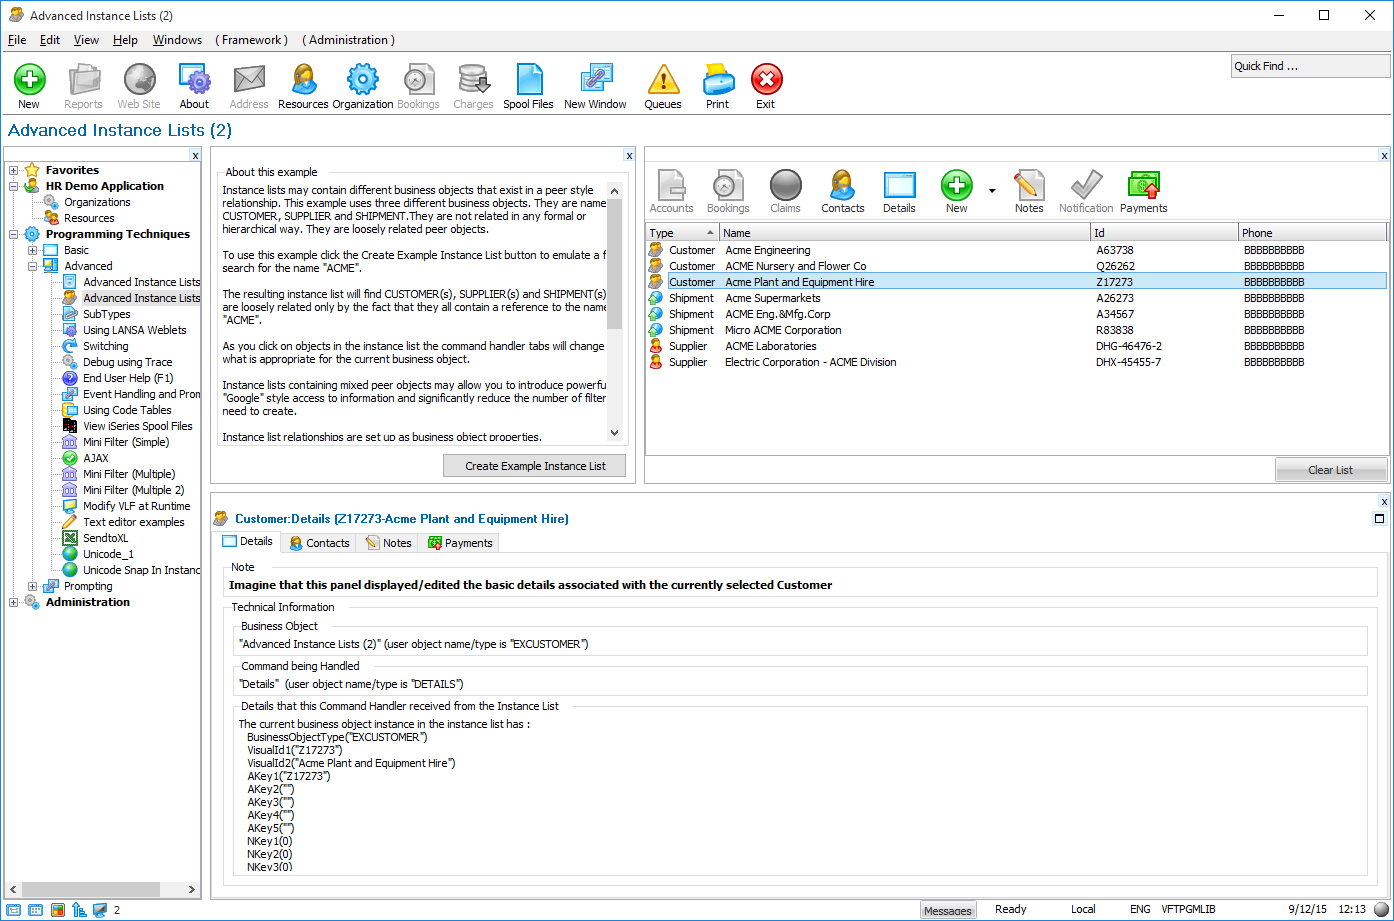1394x921 pixels.
Task: Click the Notification checkmark icon
Action: (1086, 185)
